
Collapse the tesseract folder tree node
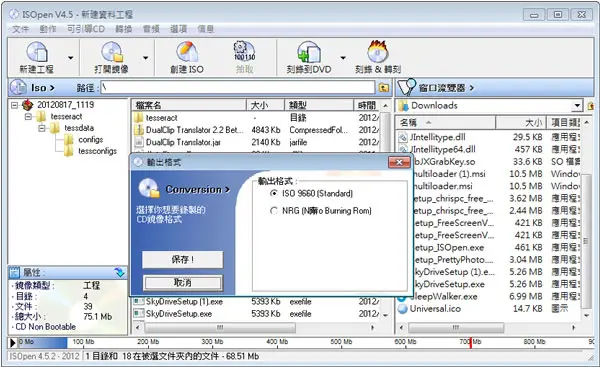(x=28, y=116)
